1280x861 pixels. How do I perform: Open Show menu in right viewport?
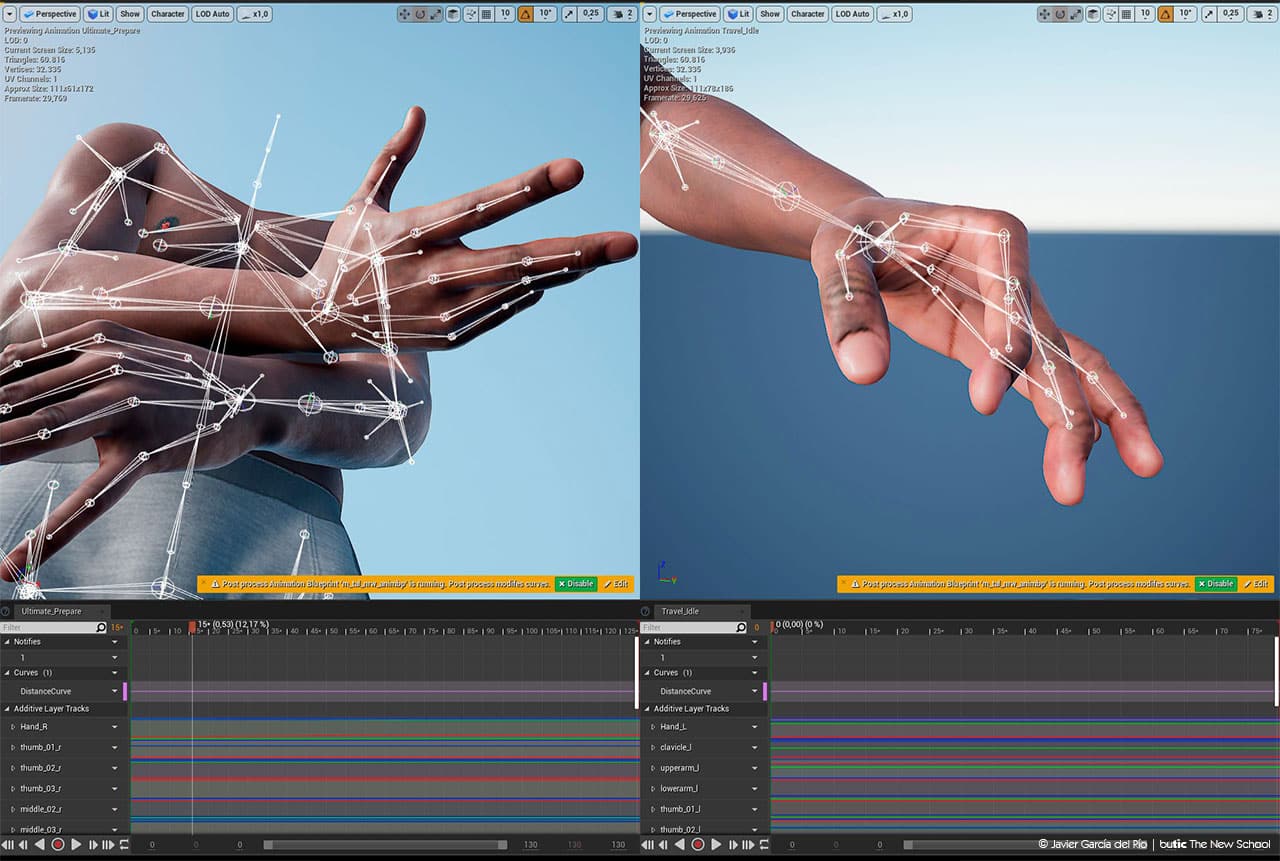coord(770,14)
